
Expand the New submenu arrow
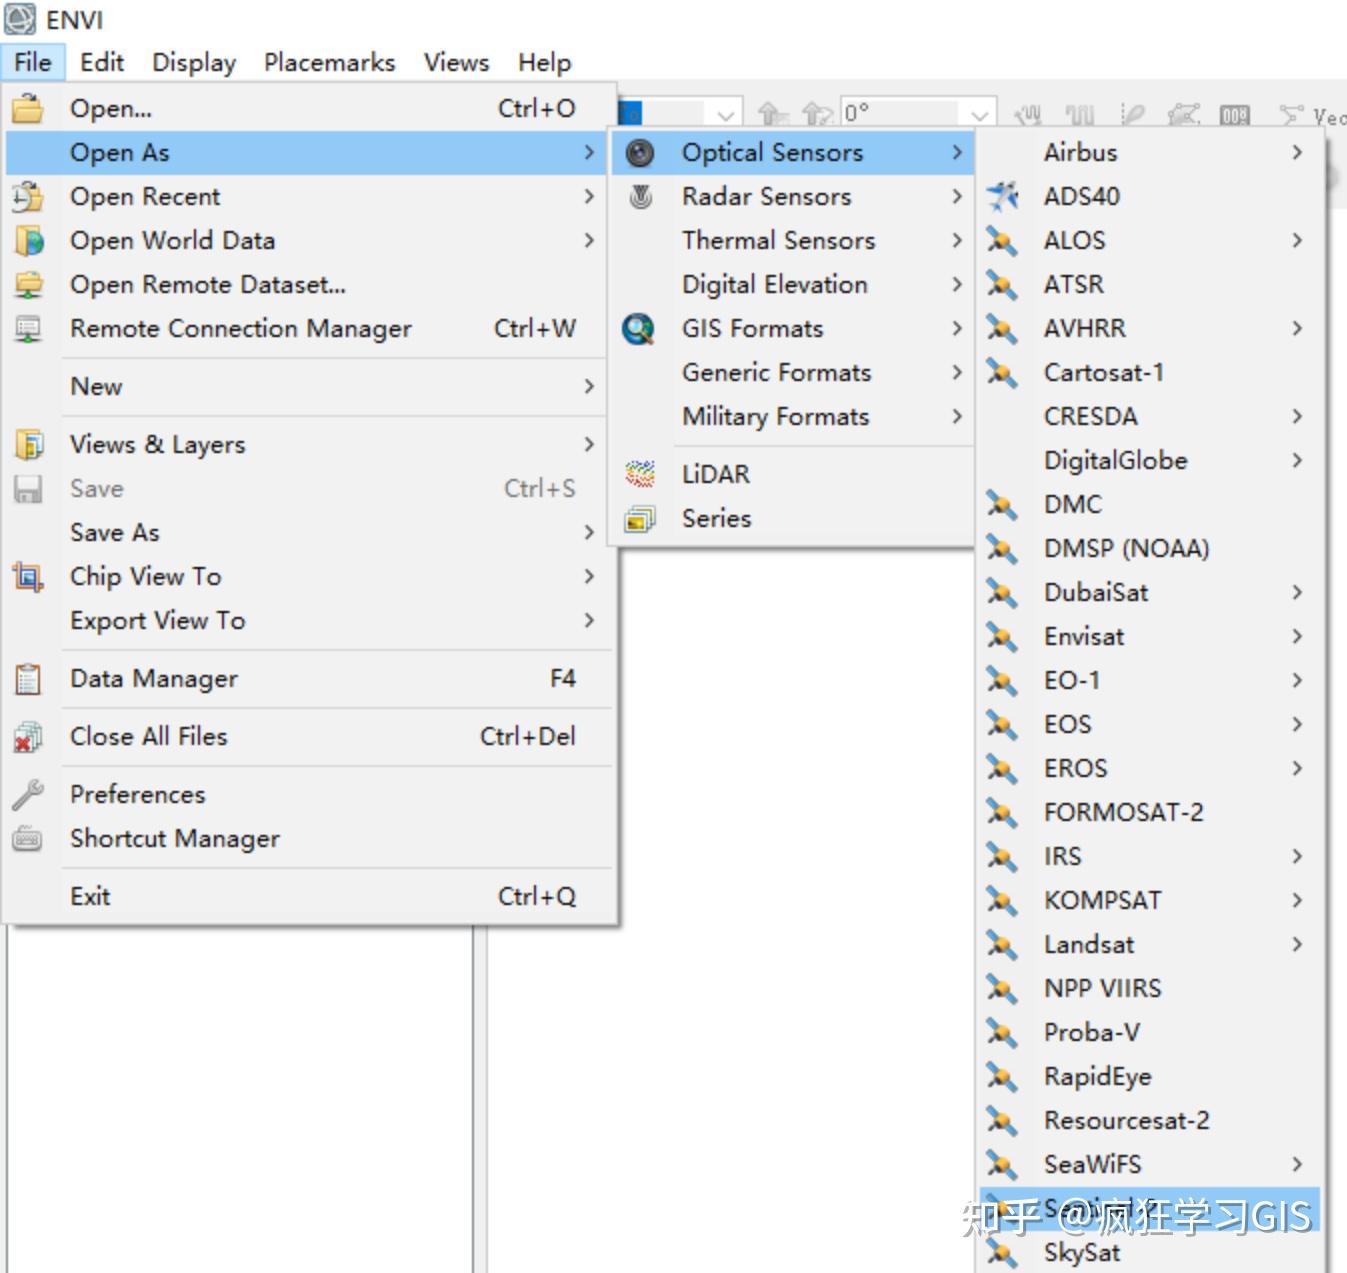click(589, 386)
